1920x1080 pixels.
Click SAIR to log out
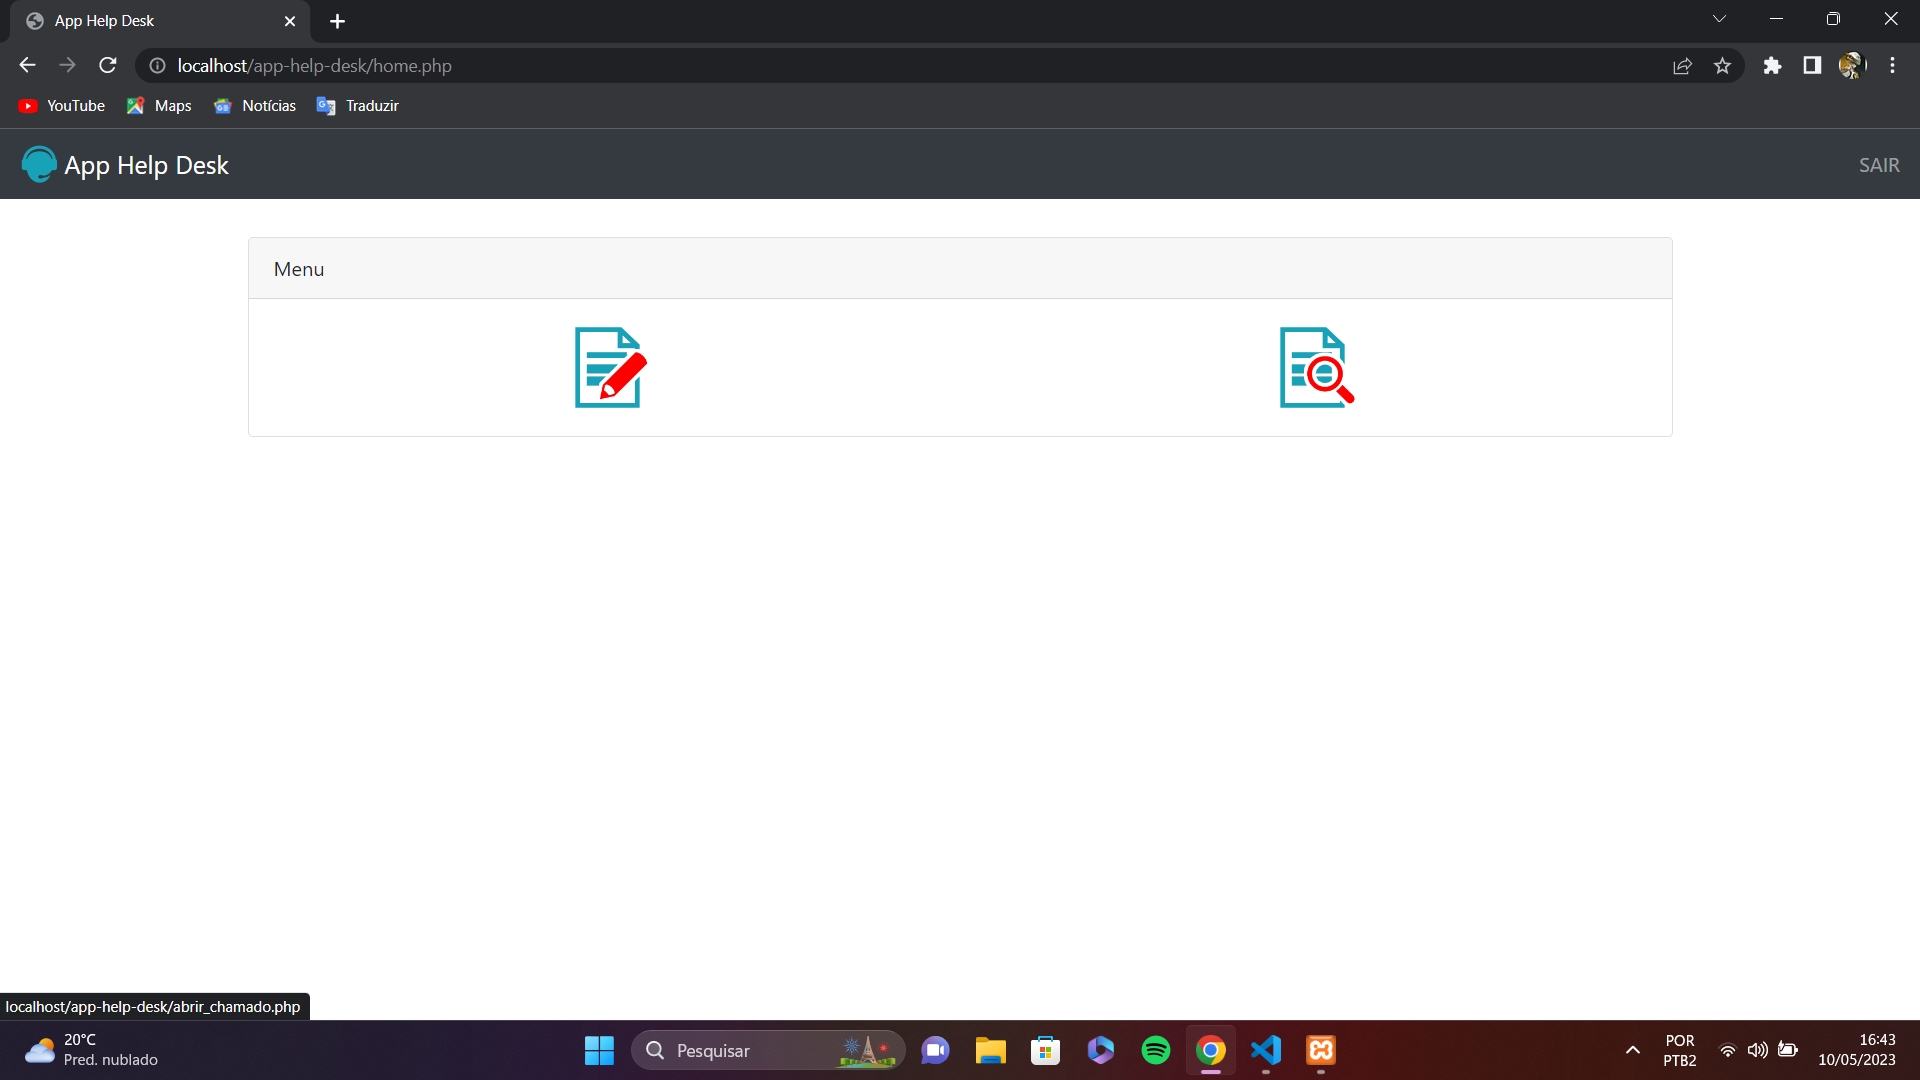pos(1879,164)
